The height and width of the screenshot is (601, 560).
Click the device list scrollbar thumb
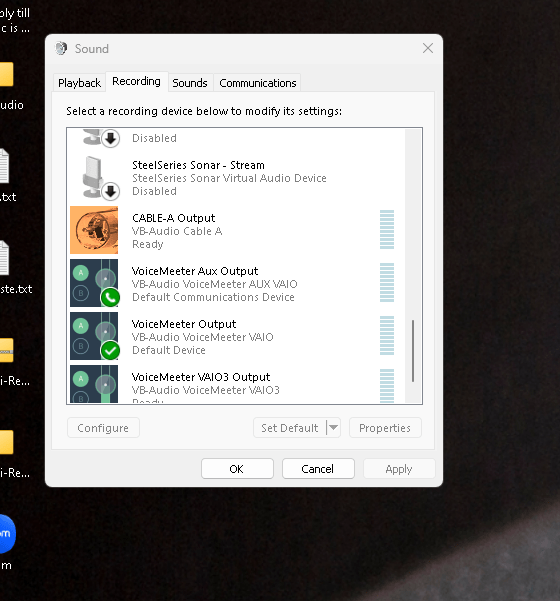pyautogui.click(x=413, y=351)
